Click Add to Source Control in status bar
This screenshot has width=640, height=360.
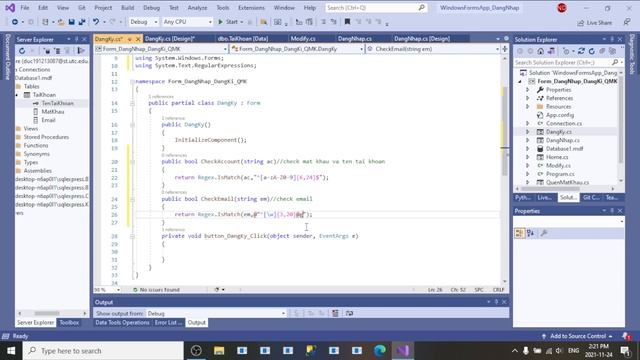tap(578, 336)
